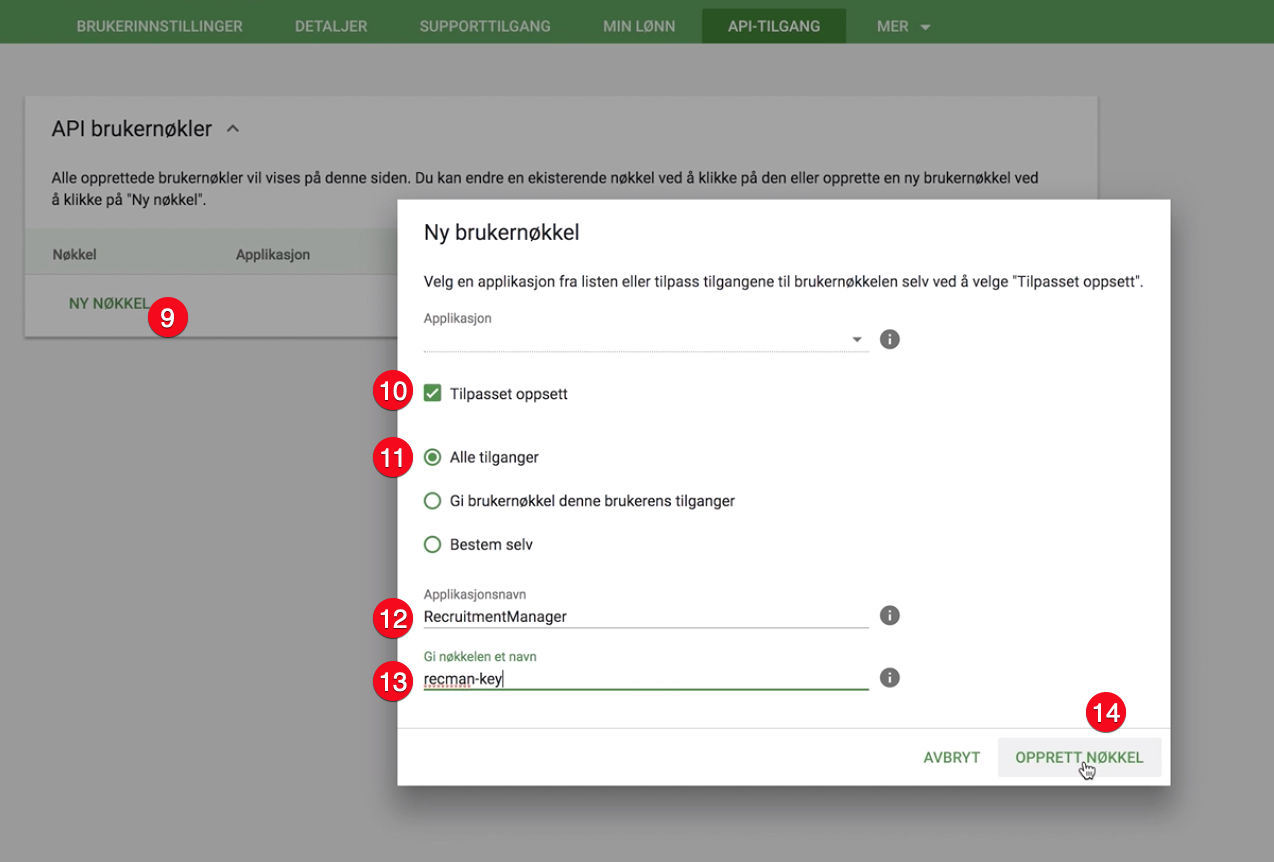The image size is (1274, 862).
Task: Click info icon beside Applikasjonsnavn field
Action: (889, 615)
